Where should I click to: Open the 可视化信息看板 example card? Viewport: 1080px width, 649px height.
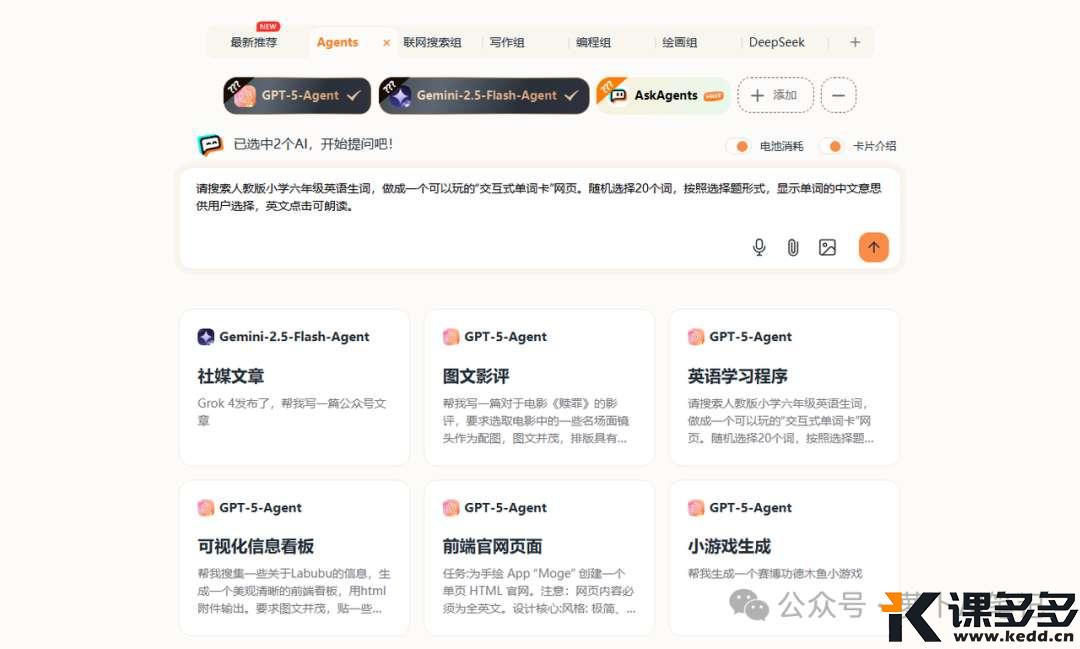click(294, 558)
